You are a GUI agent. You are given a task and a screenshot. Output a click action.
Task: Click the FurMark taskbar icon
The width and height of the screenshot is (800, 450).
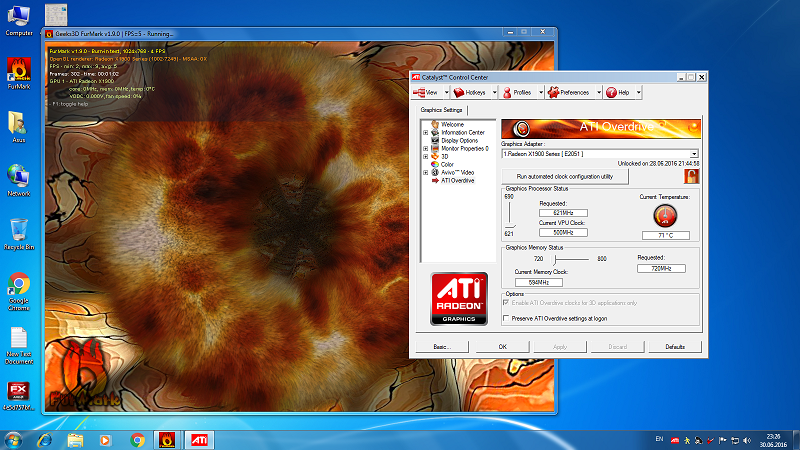167,438
